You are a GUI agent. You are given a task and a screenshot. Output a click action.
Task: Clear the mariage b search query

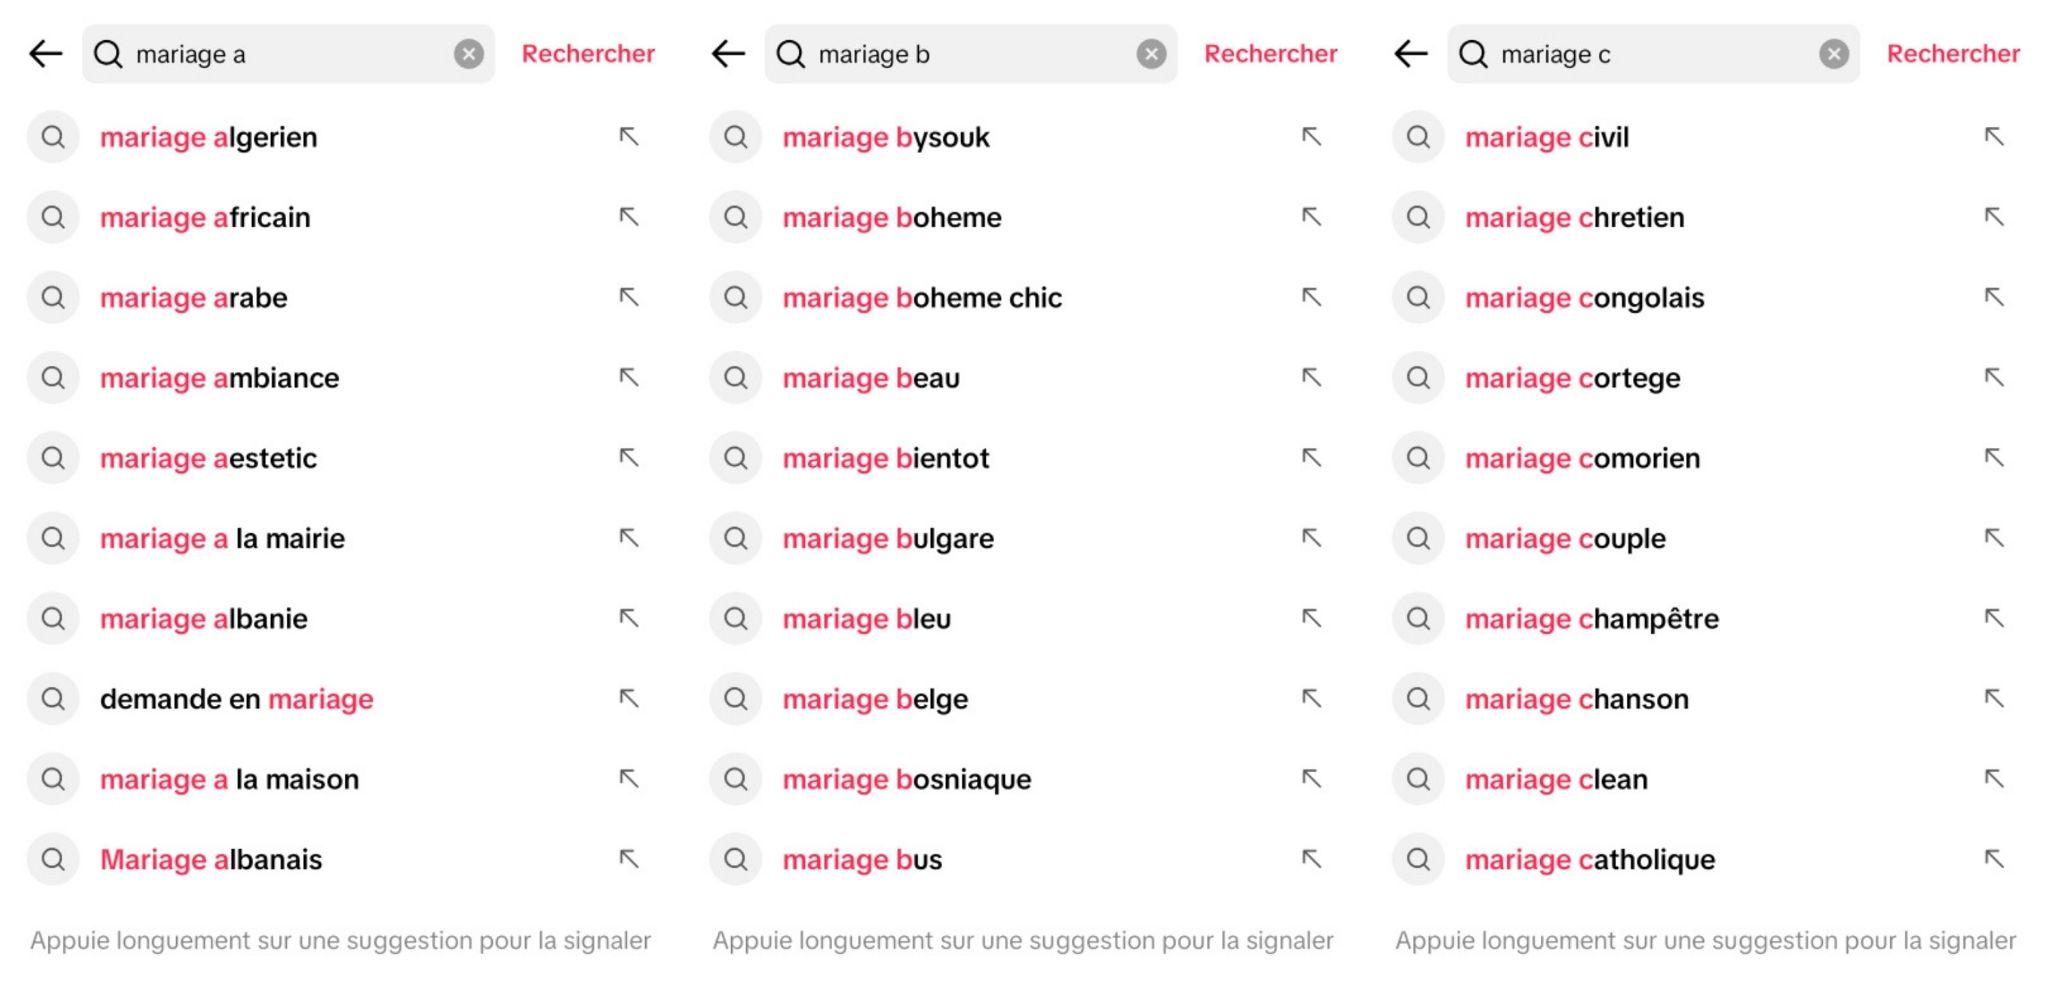click(x=1149, y=54)
